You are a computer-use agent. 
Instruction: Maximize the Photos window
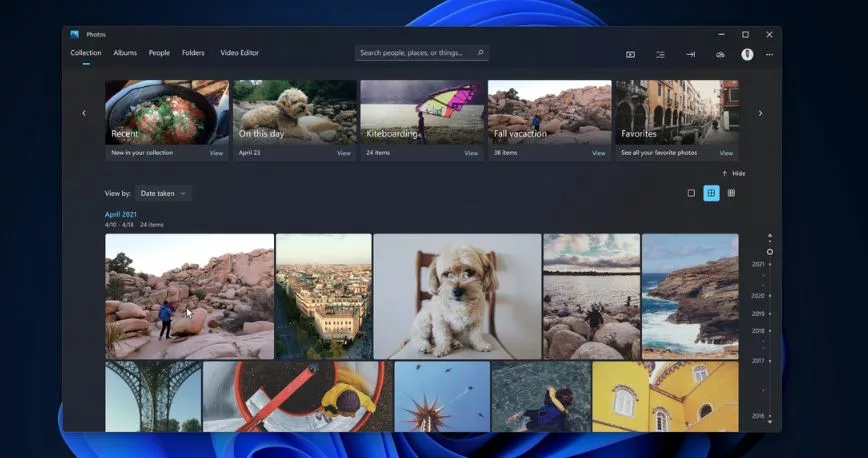[x=745, y=34]
